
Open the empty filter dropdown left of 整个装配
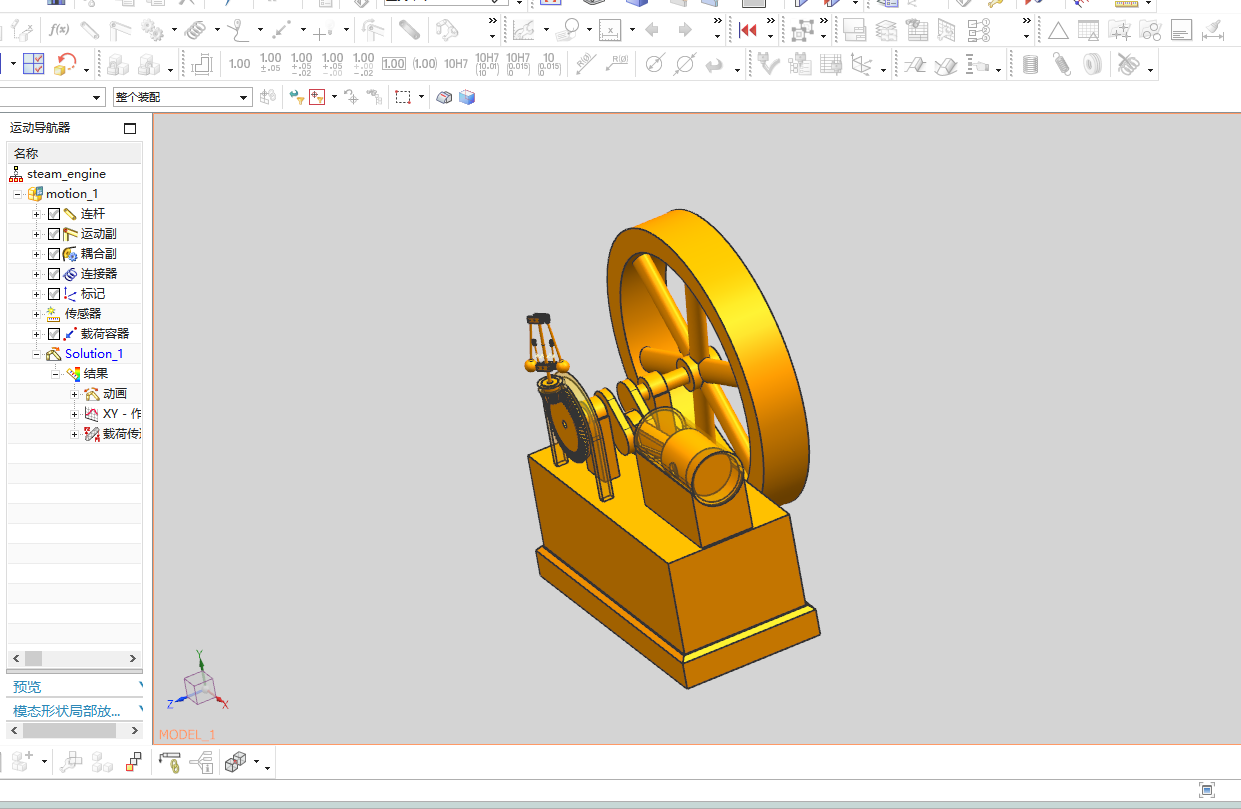point(97,97)
